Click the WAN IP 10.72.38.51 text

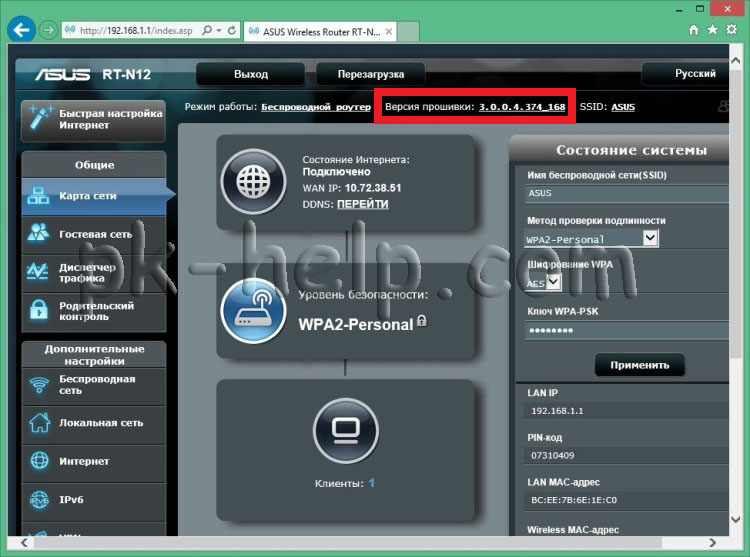click(x=352, y=188)
